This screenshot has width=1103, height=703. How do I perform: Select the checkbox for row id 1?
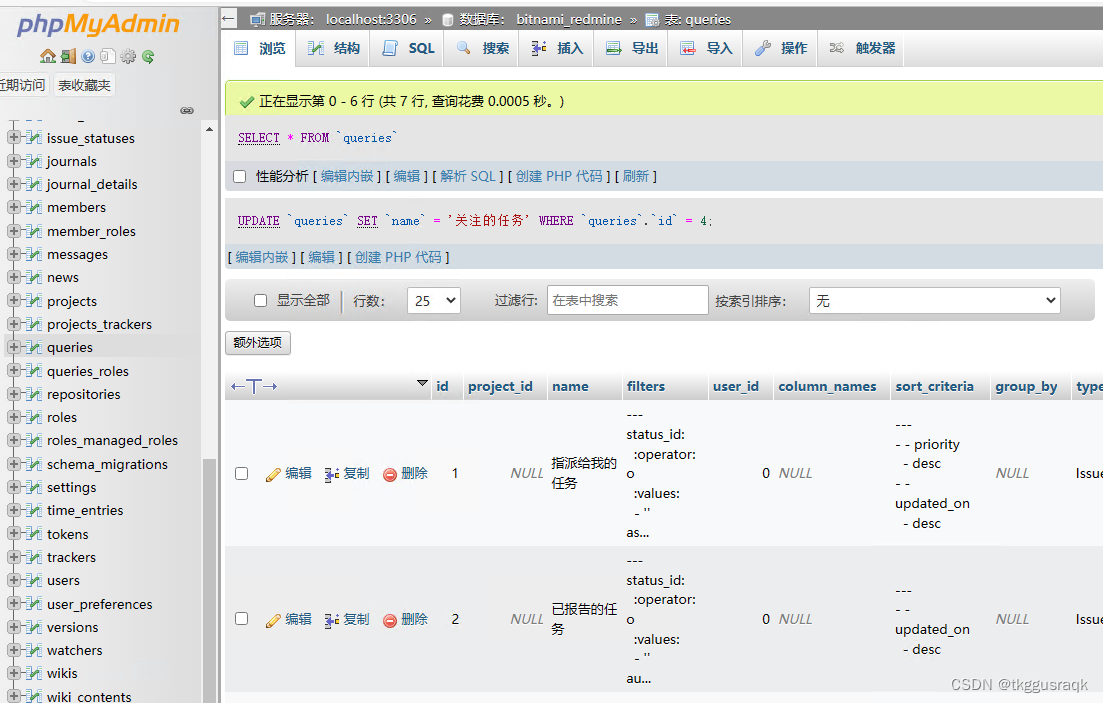240,473
